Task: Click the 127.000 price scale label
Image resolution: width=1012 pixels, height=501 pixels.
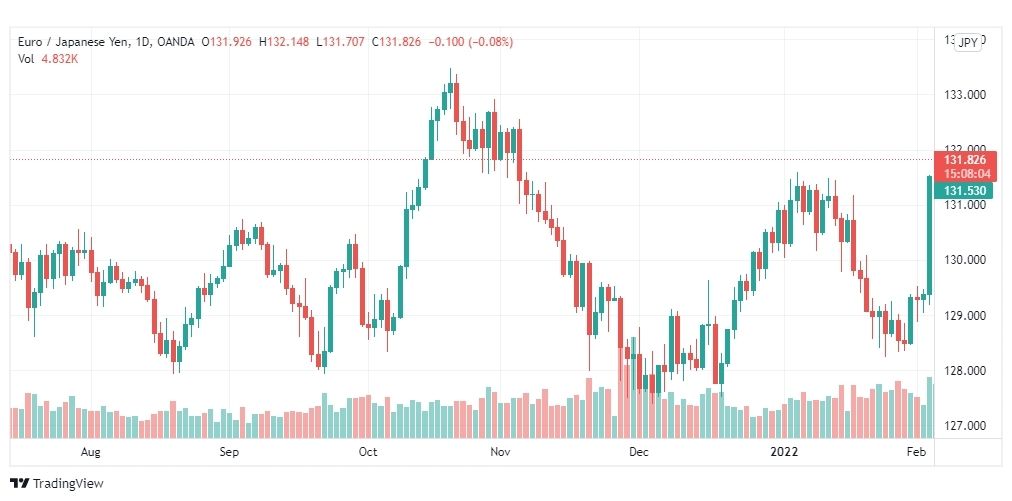Action: click(x=964, y=425)
